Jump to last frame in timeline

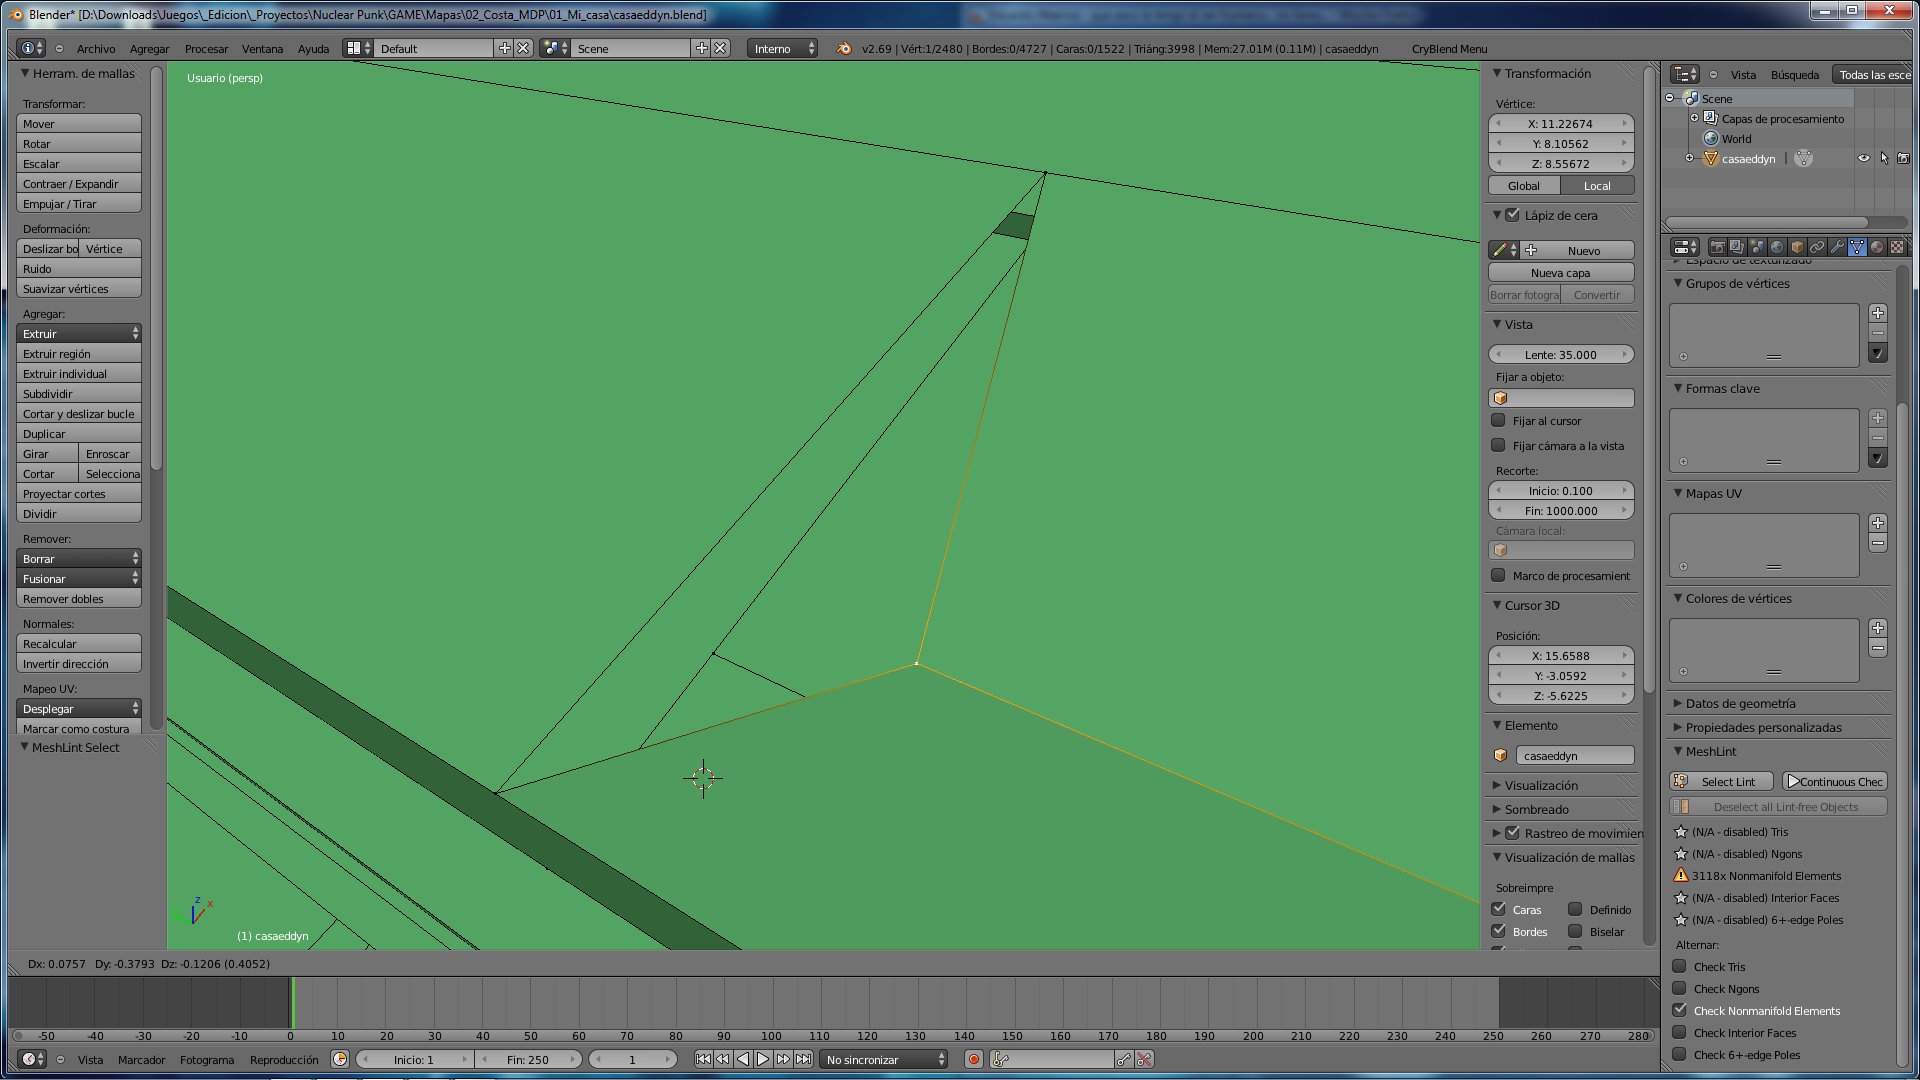tap(803, 1059)
